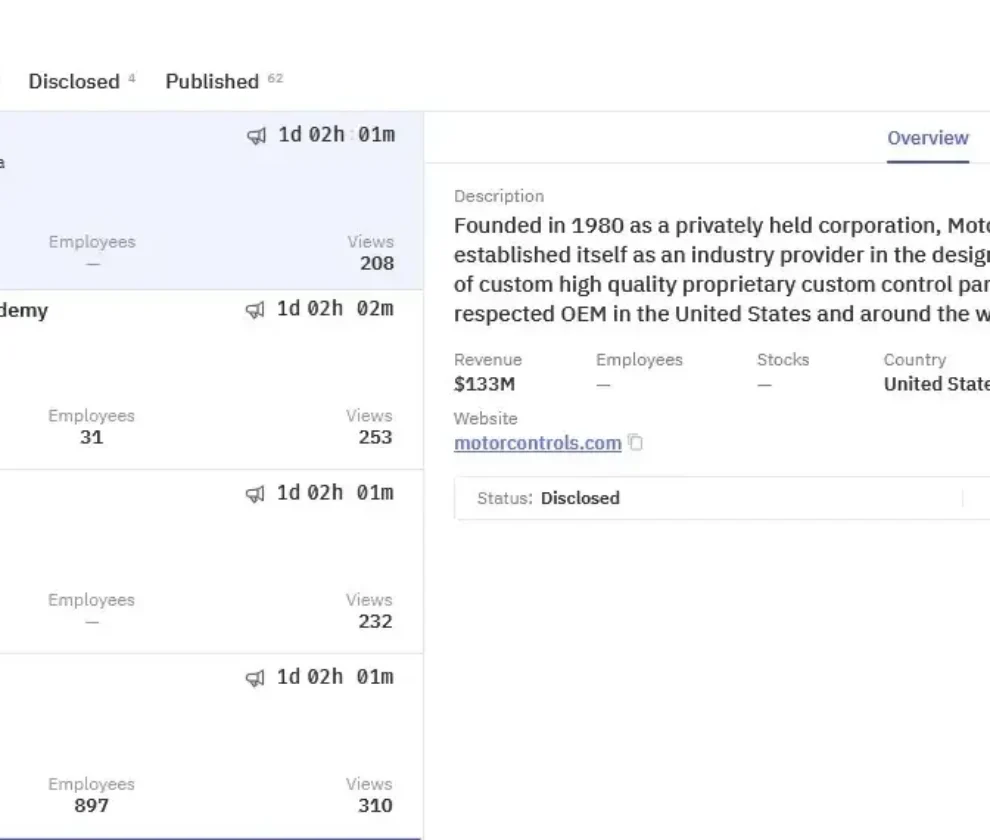The image size is (990, 840).
Task: Click the Views count of 310
Action: point(376,806)
